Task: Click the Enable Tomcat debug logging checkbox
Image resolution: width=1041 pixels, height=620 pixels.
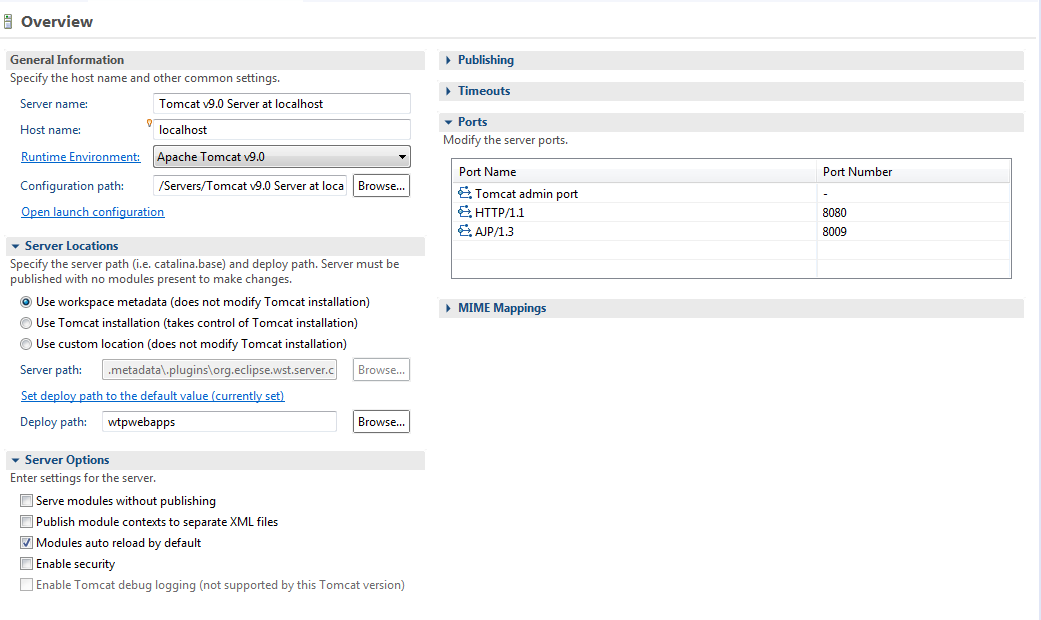Action: [27, 585]
